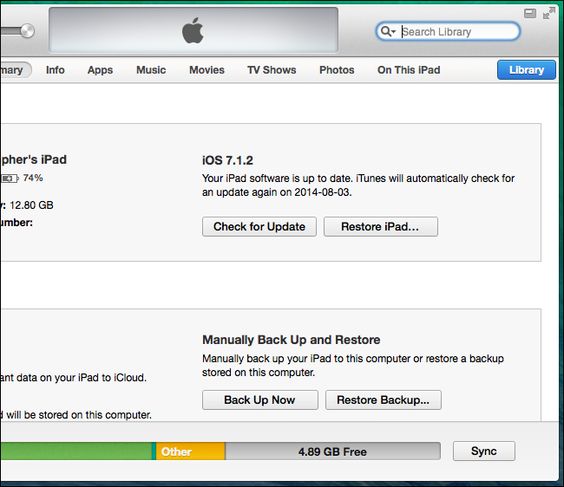Click the volume slider knob
564x487 pixels.
(x=27, y=31)
